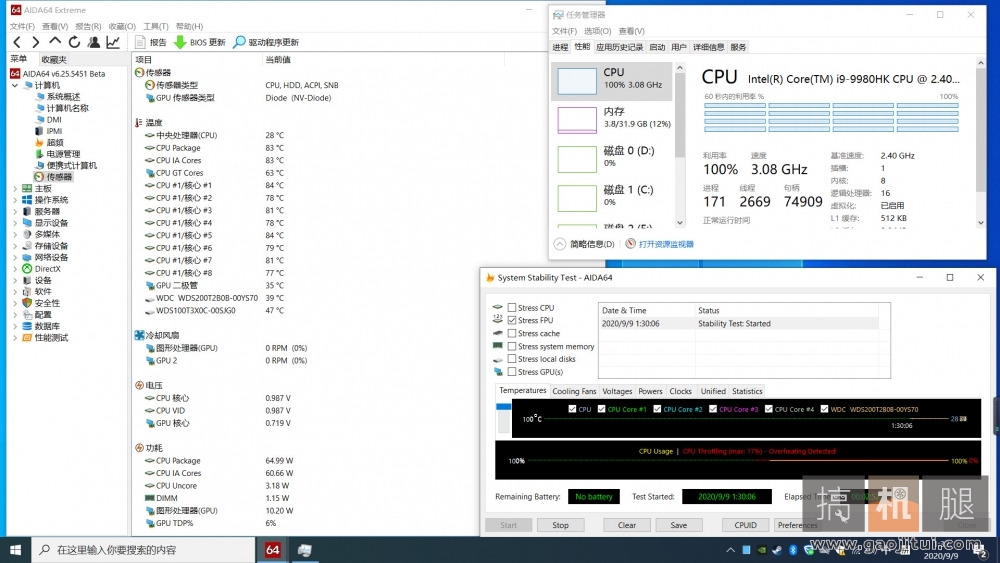Uncheck the Stress FPU checkbox

click(511, 320)
